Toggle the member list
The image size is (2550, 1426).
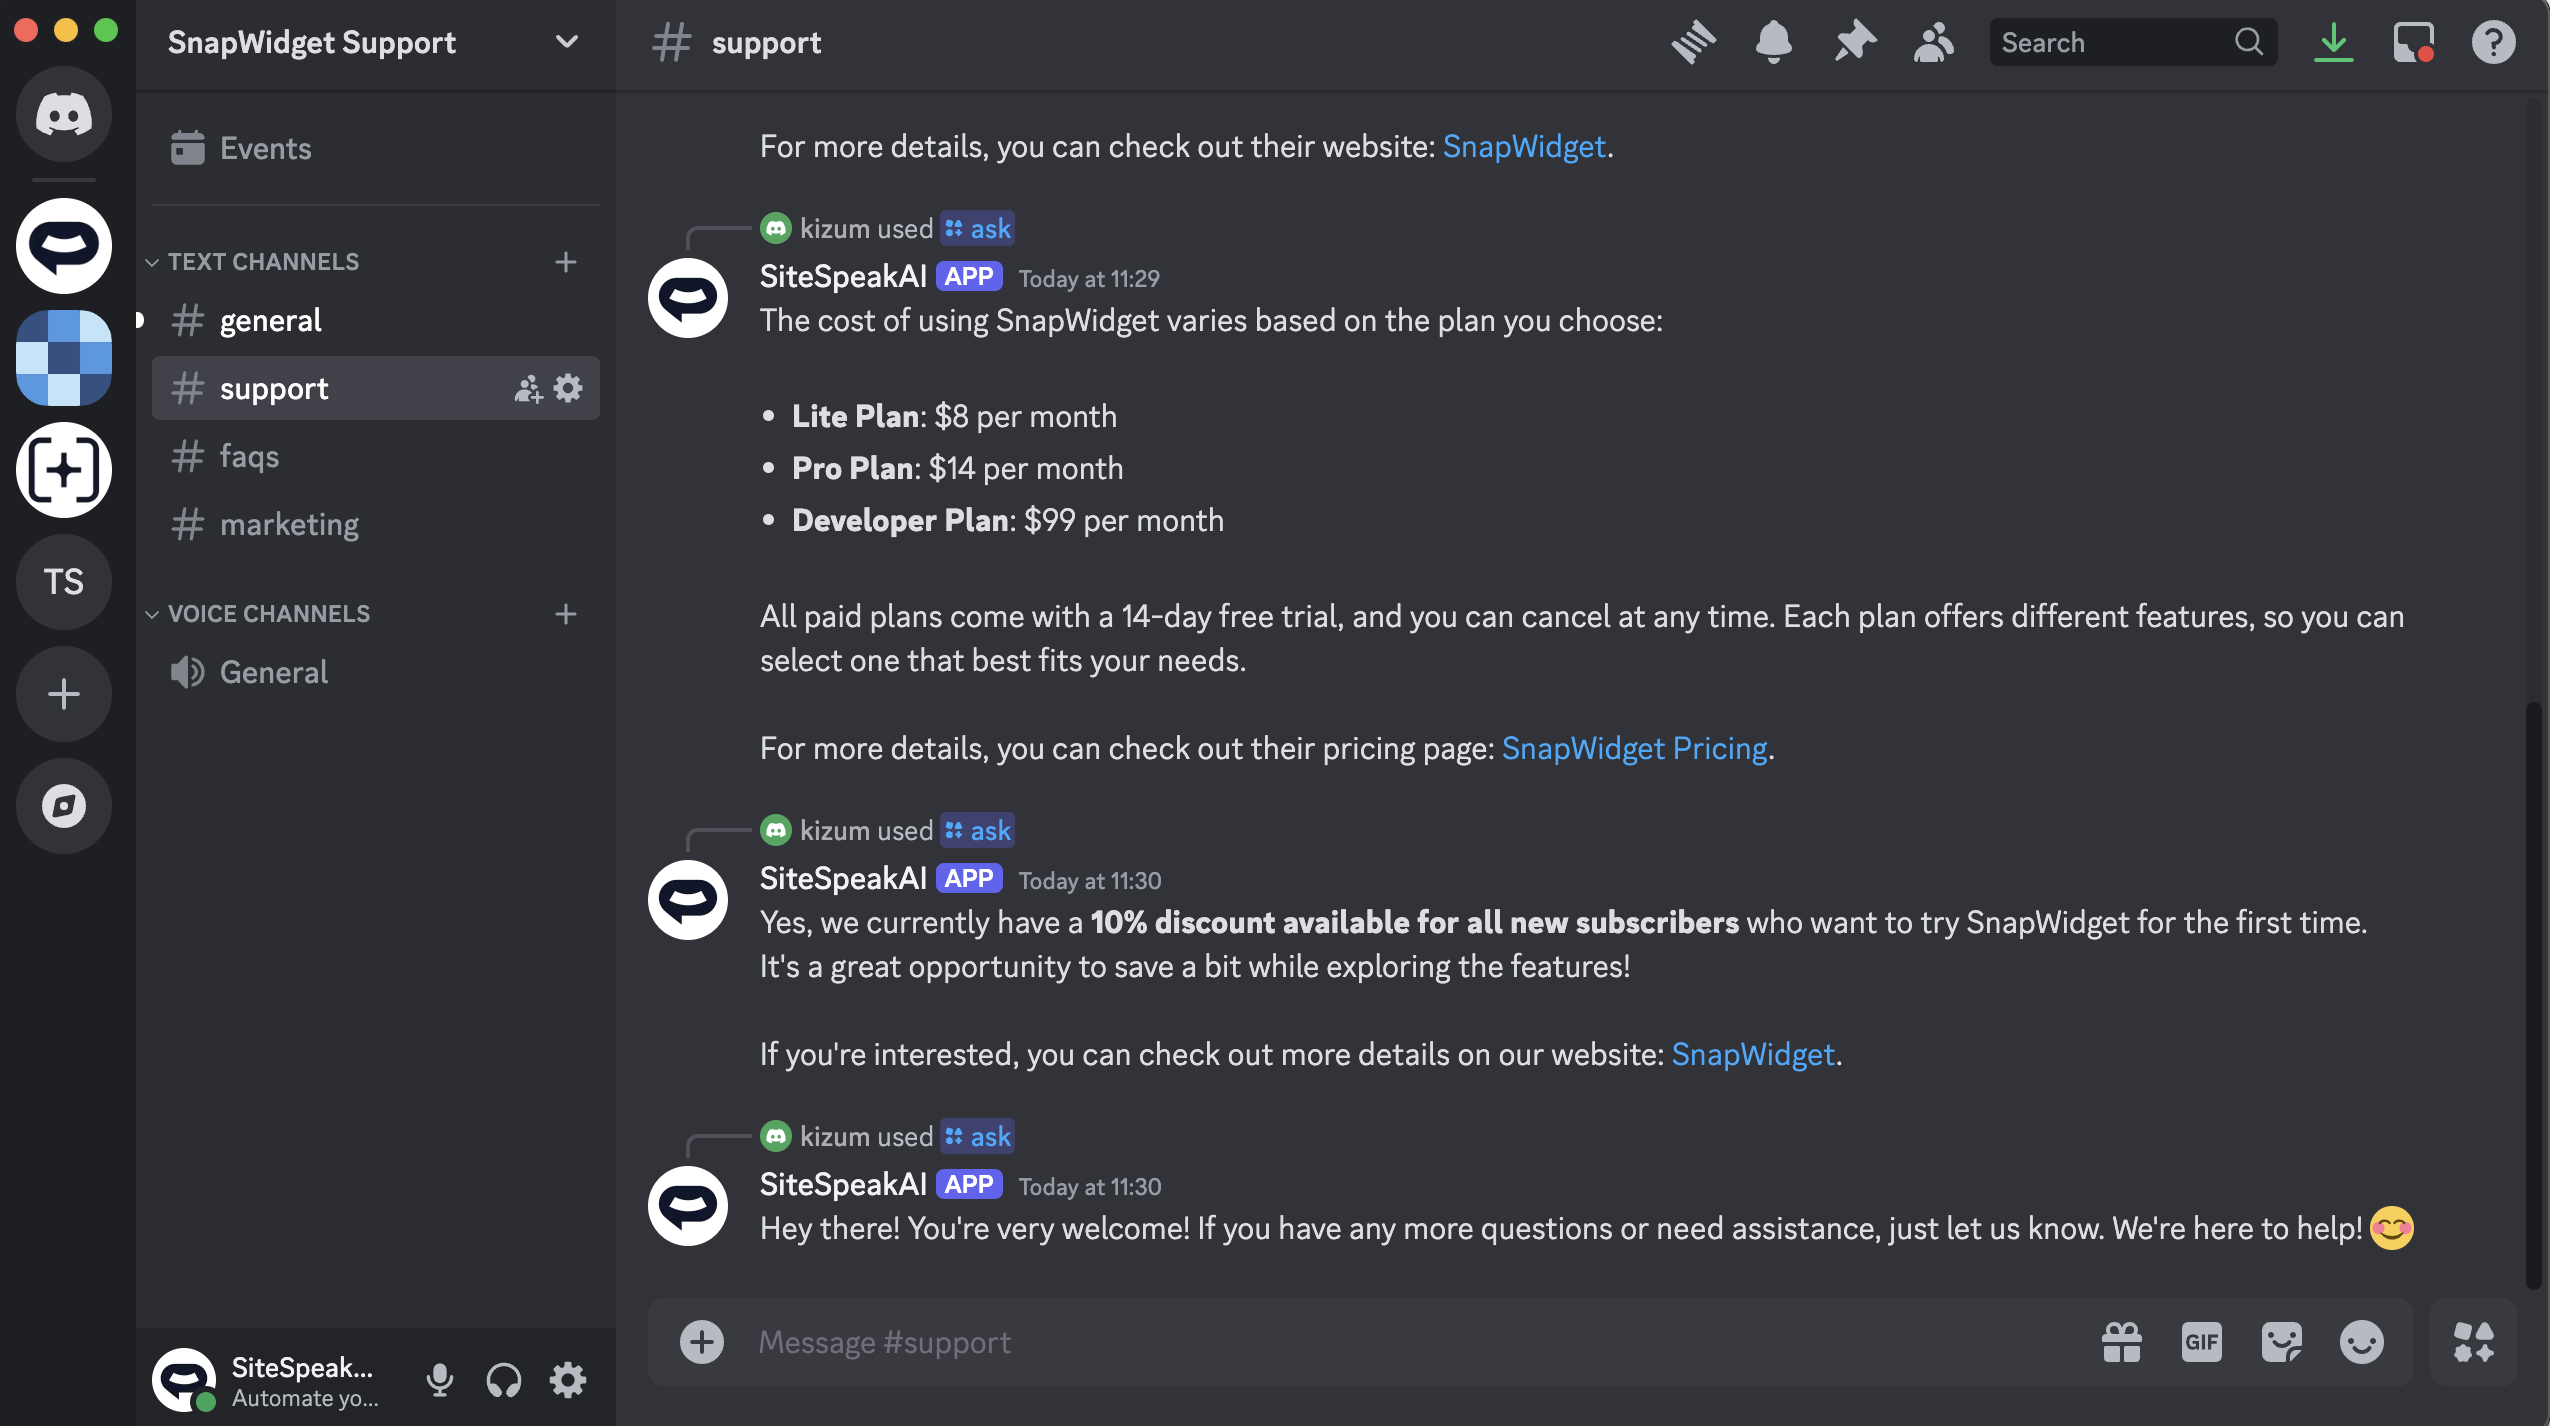pos(1933,43)
